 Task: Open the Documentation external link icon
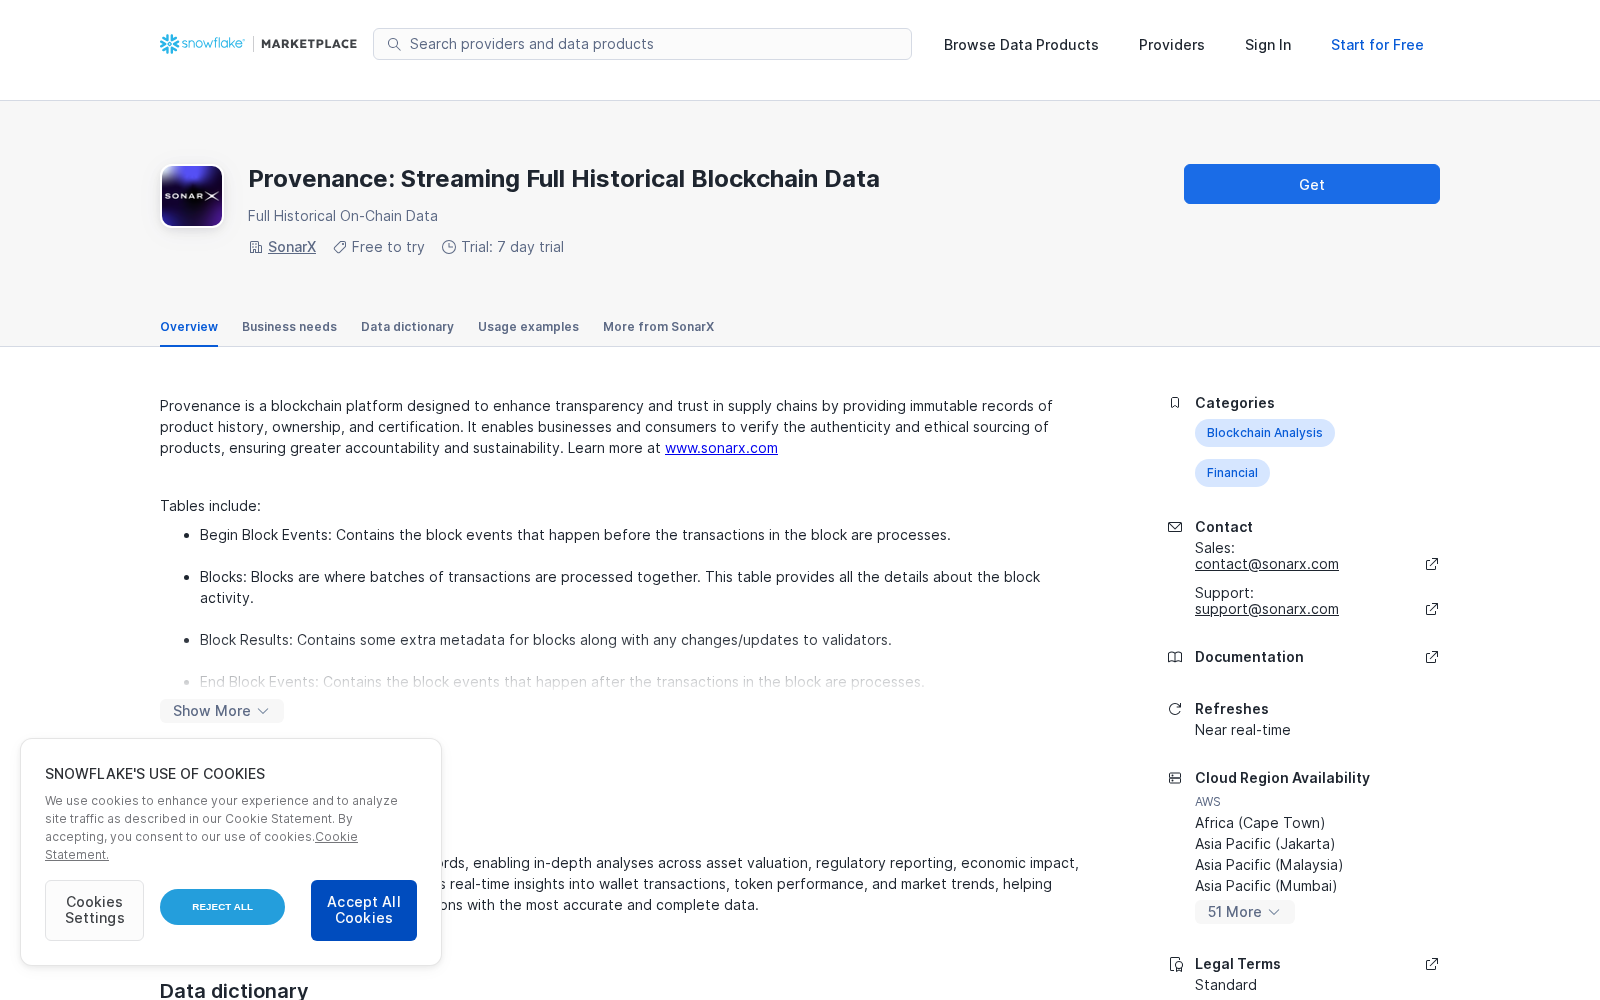coord(1432,657)
